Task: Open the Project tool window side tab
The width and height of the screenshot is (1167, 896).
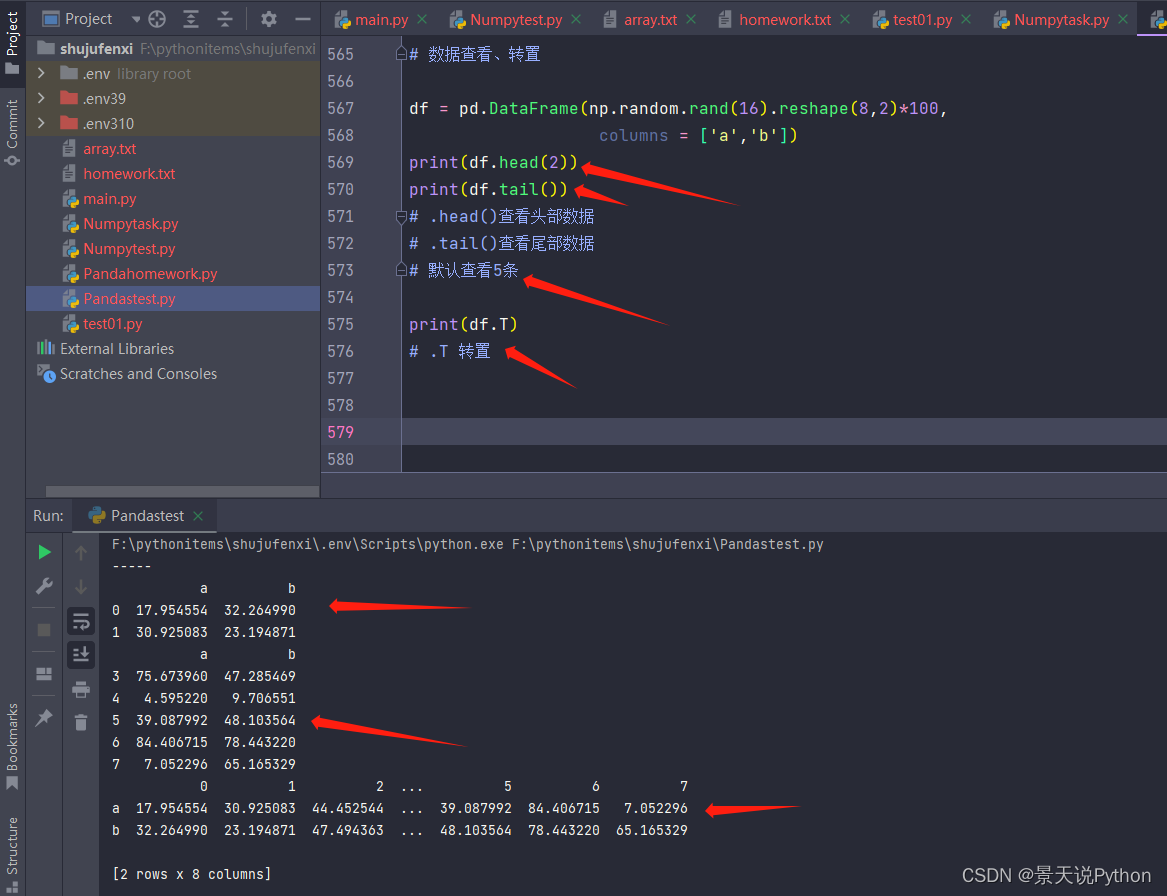Action: coord(12,42)
